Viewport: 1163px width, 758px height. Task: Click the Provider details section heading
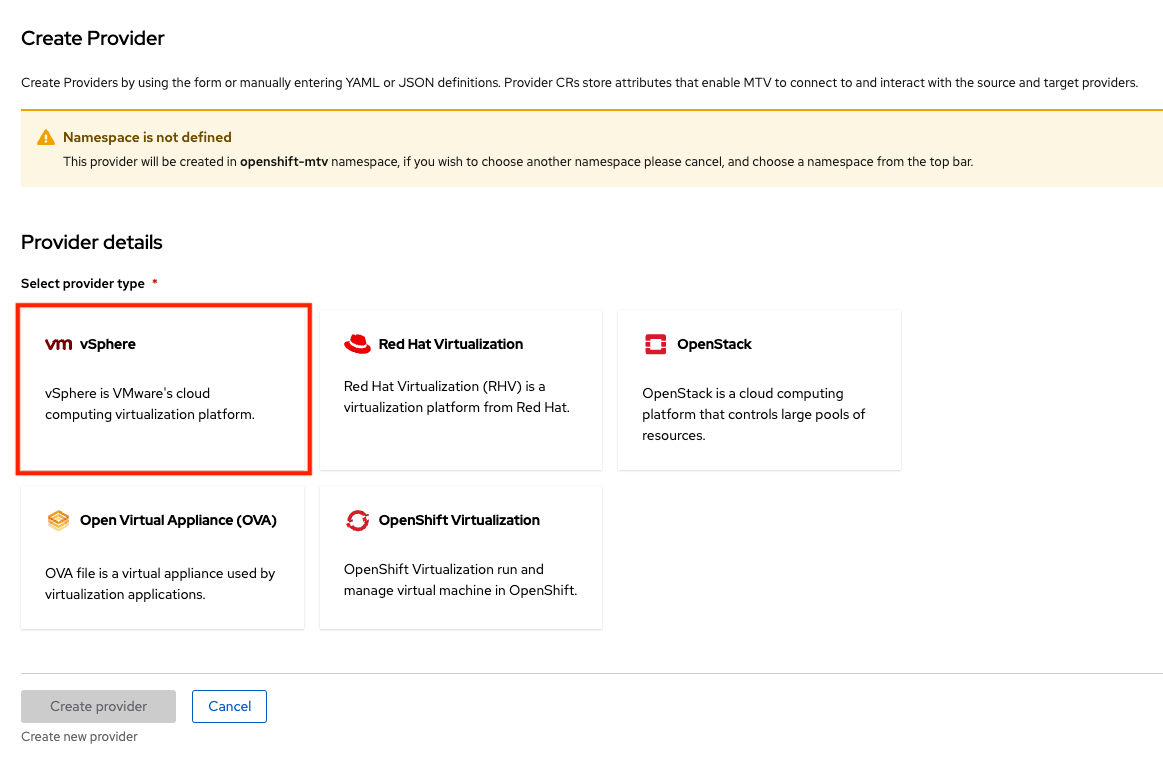(x=91, y=242)
